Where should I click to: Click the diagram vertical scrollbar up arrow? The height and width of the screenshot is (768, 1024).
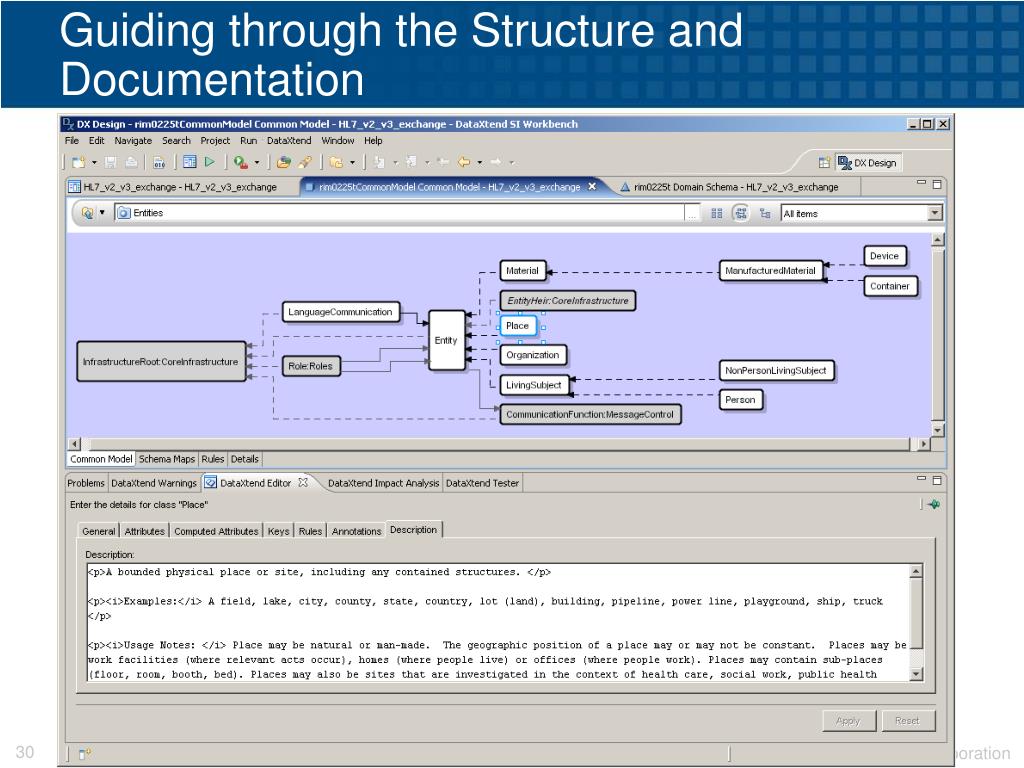coord(937,240)
